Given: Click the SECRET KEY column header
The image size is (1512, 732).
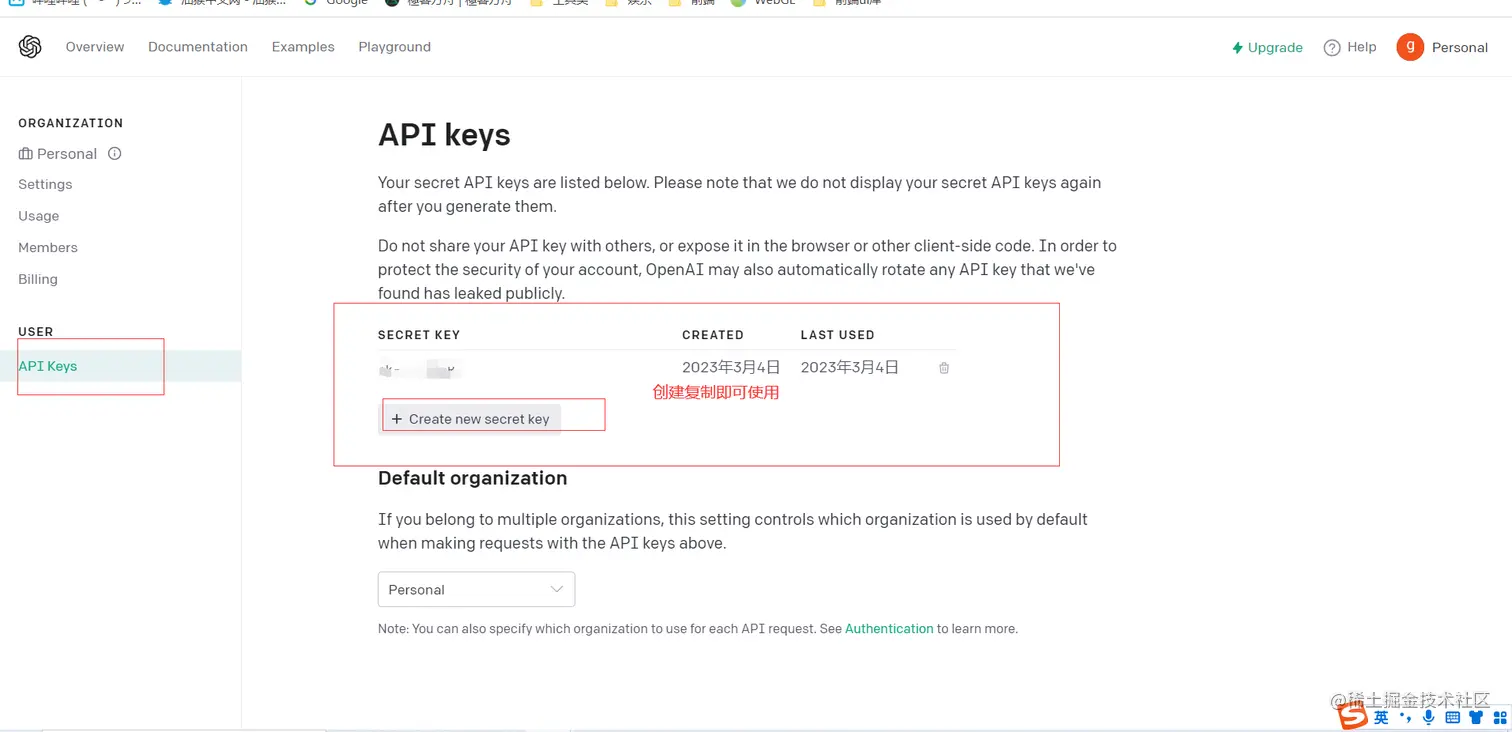Looking at the screenshot, I should coord(419,335).
